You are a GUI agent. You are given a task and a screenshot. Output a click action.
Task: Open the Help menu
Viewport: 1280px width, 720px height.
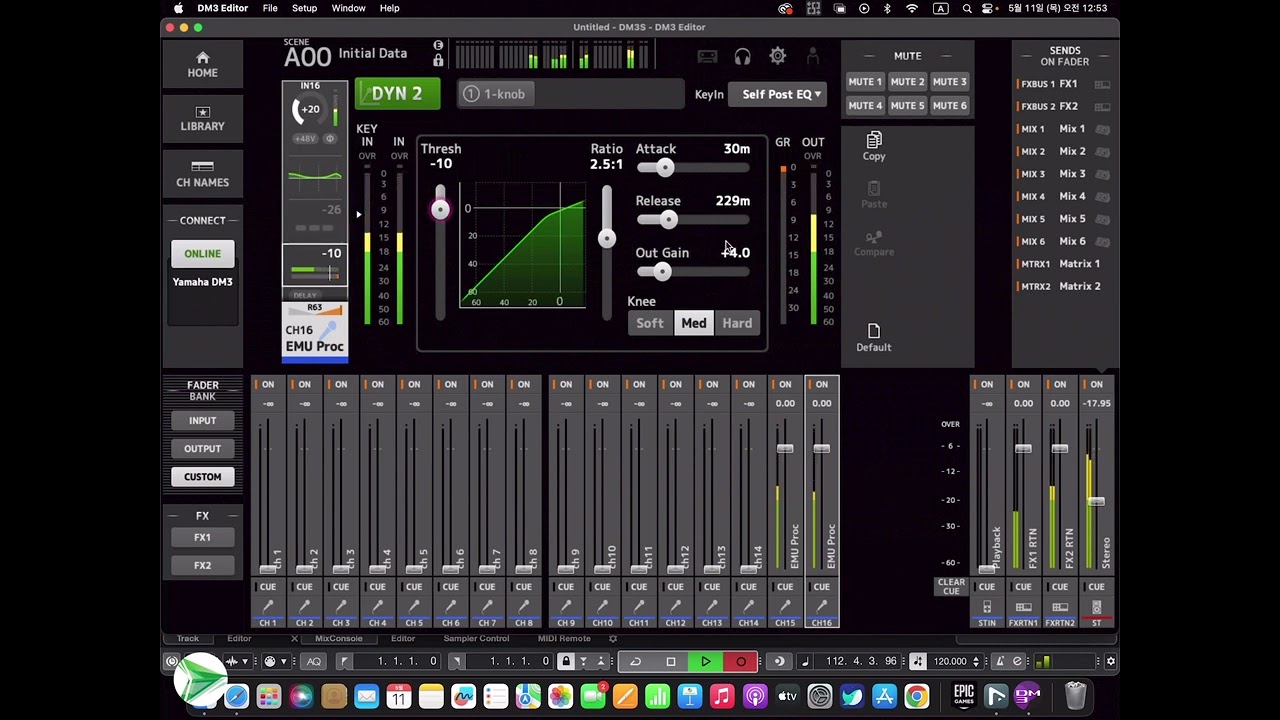389,8
